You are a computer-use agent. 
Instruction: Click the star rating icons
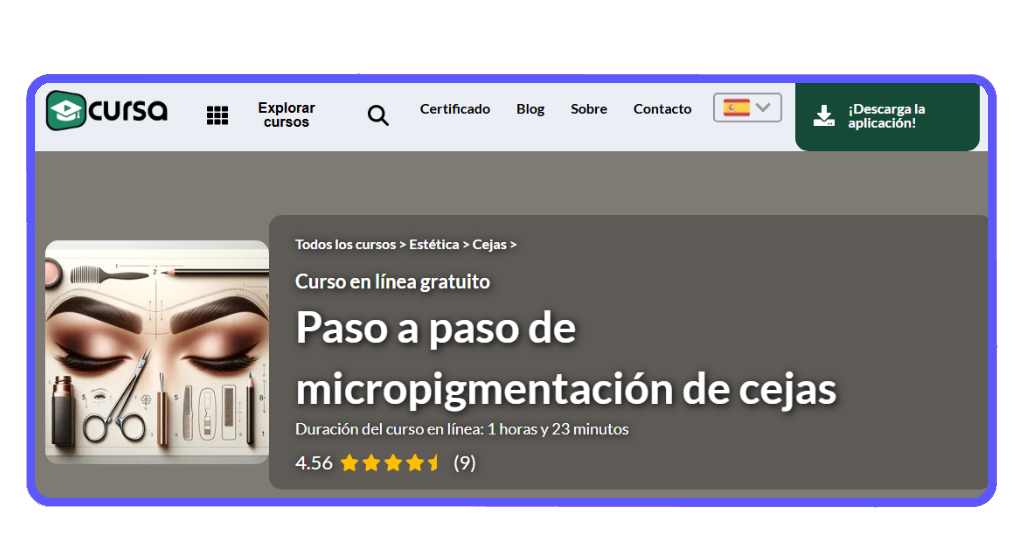pyautogui.click(x=391, y=463)
